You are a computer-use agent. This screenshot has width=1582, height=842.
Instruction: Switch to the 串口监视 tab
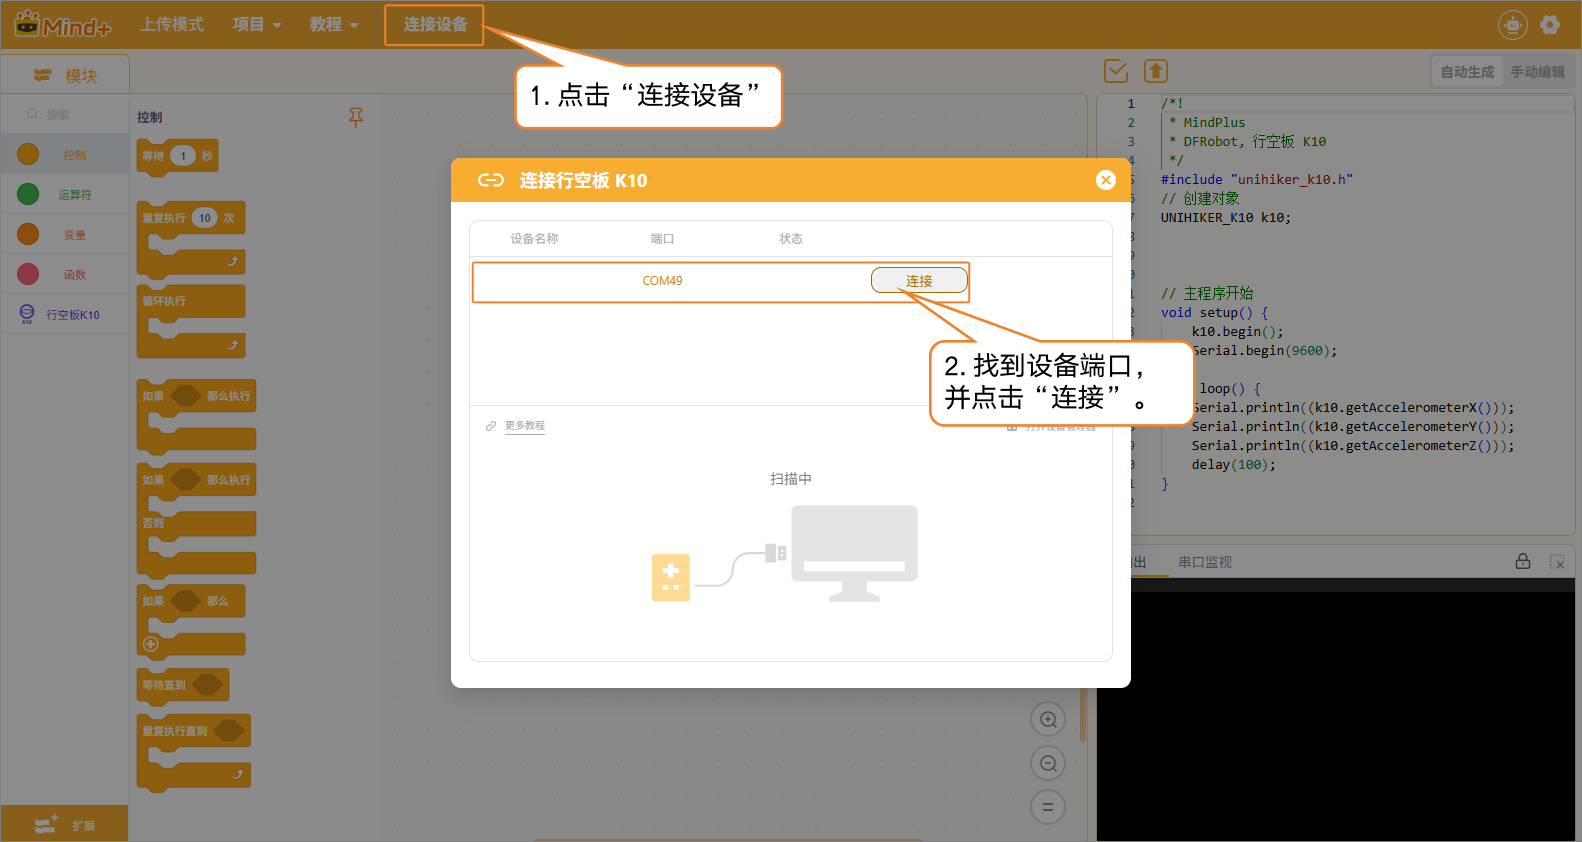(1205, 562)
